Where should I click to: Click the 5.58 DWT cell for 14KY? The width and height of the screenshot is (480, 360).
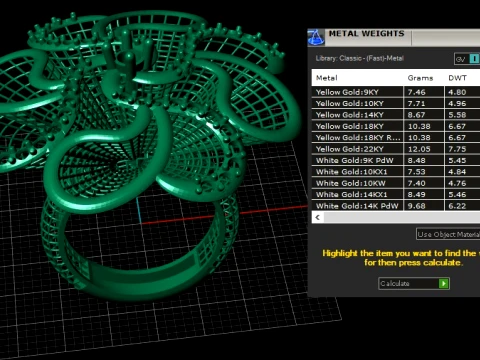coord(462,115)
